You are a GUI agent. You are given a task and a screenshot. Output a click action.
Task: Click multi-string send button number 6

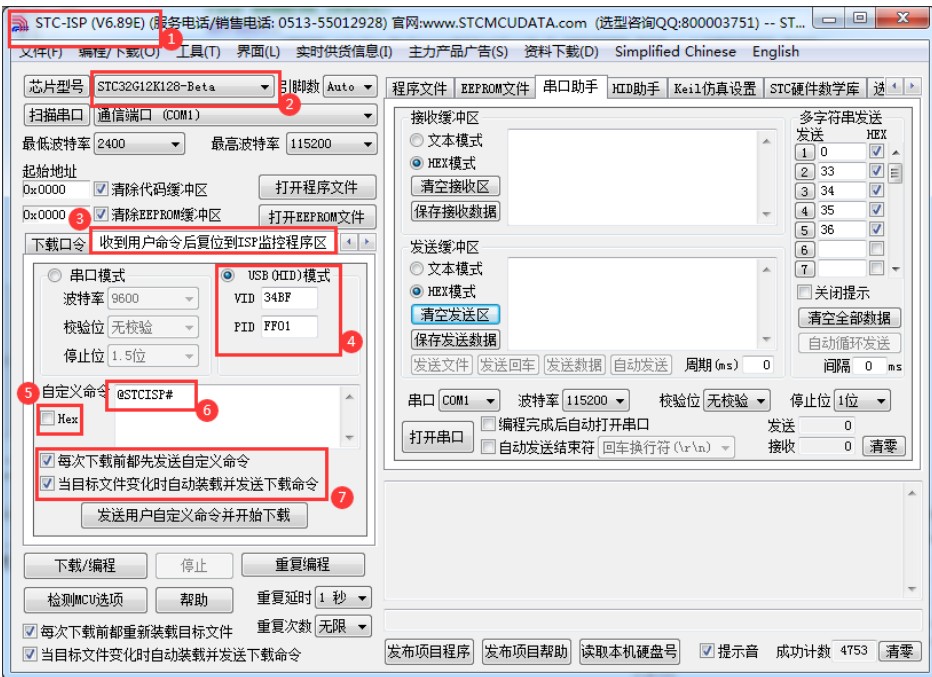coord(804,250)
